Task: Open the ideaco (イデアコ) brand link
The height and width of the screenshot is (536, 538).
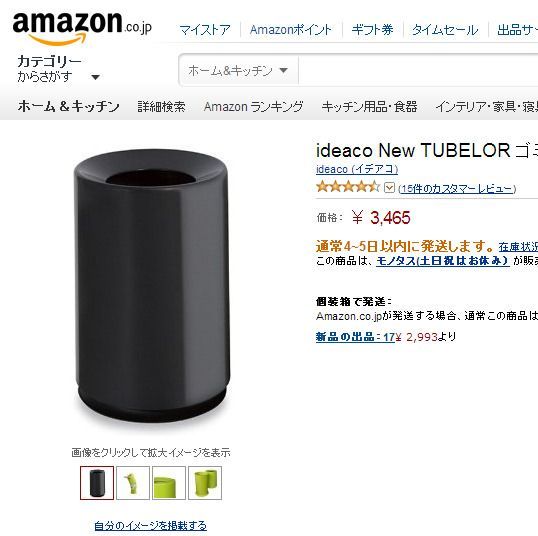Action: tap(357, 169)
